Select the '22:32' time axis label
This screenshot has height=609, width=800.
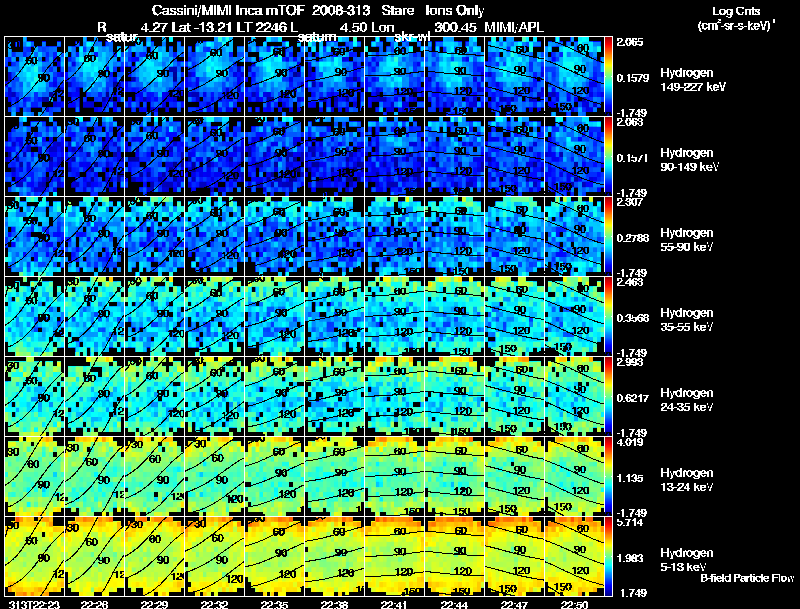pyautogui.click(x=214, y=605)
